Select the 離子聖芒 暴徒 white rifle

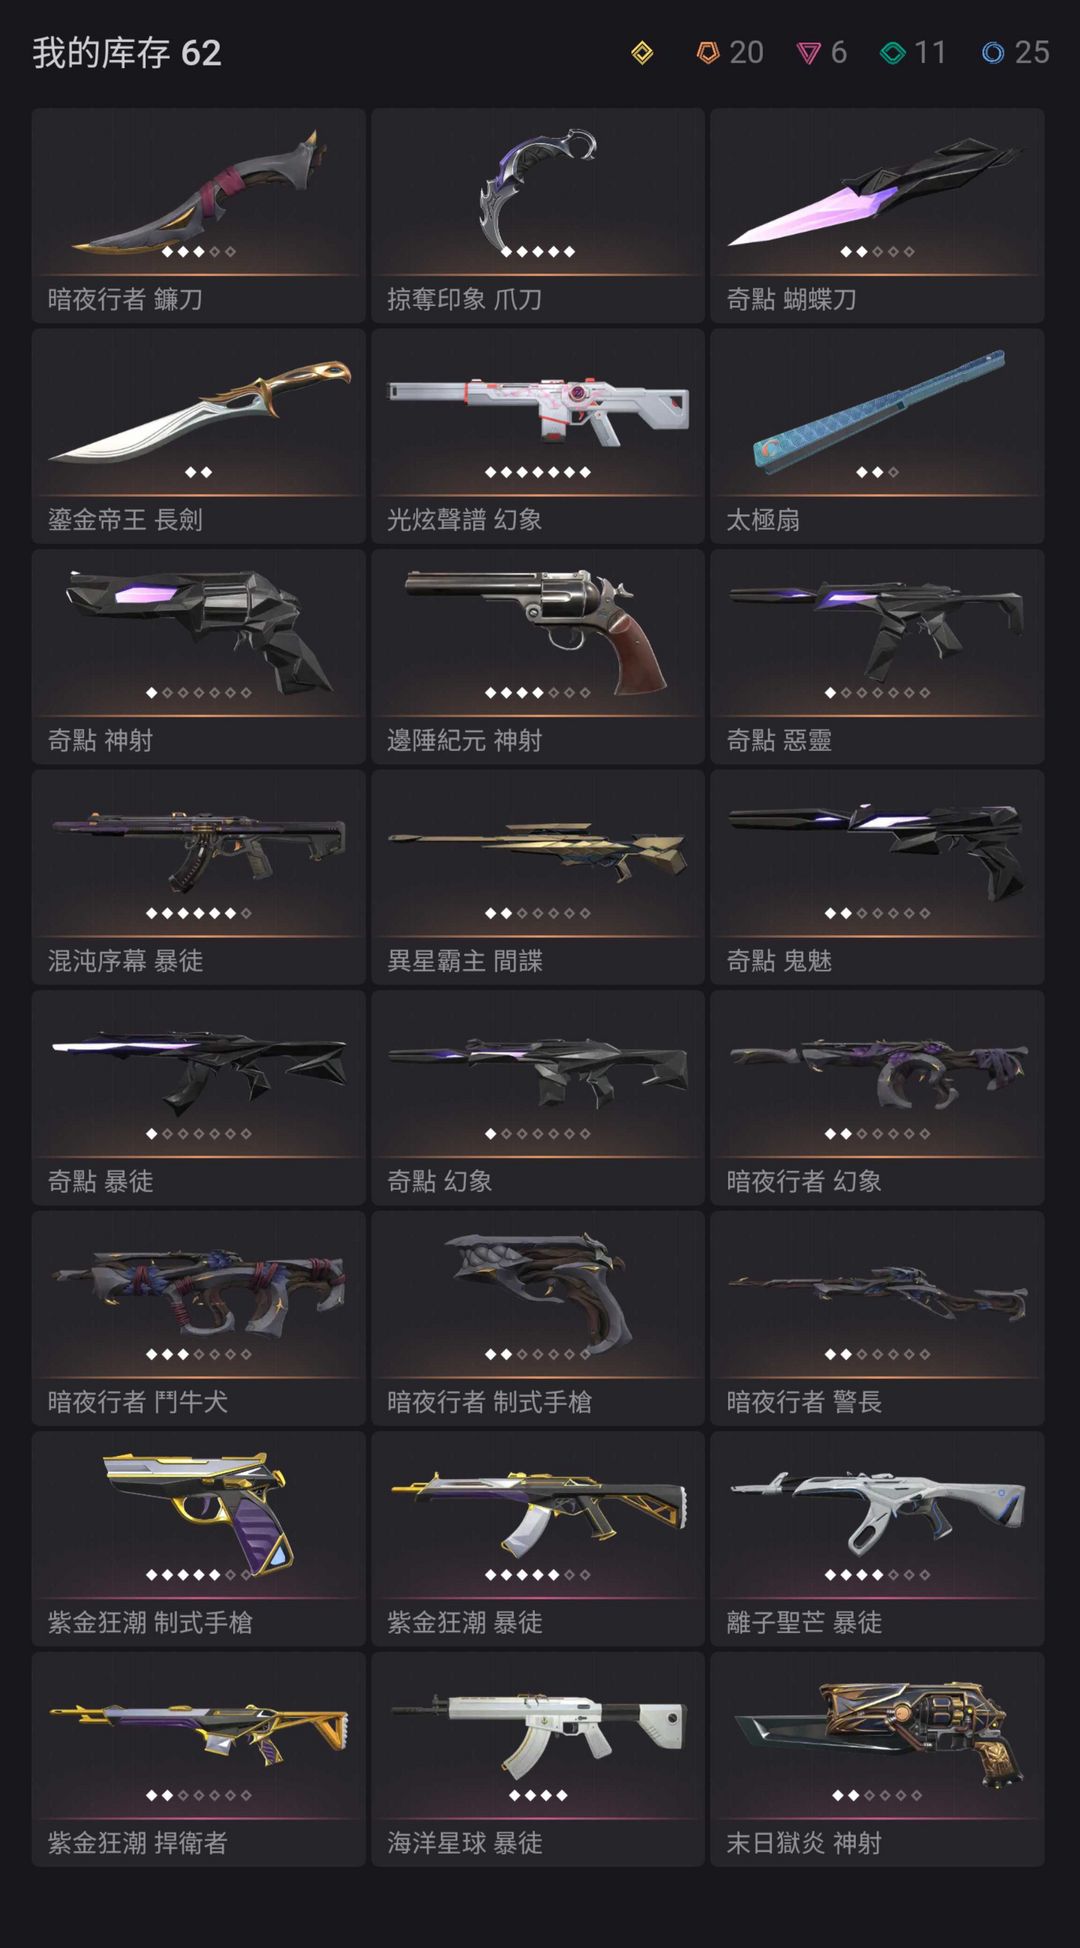pos(877,1539)
